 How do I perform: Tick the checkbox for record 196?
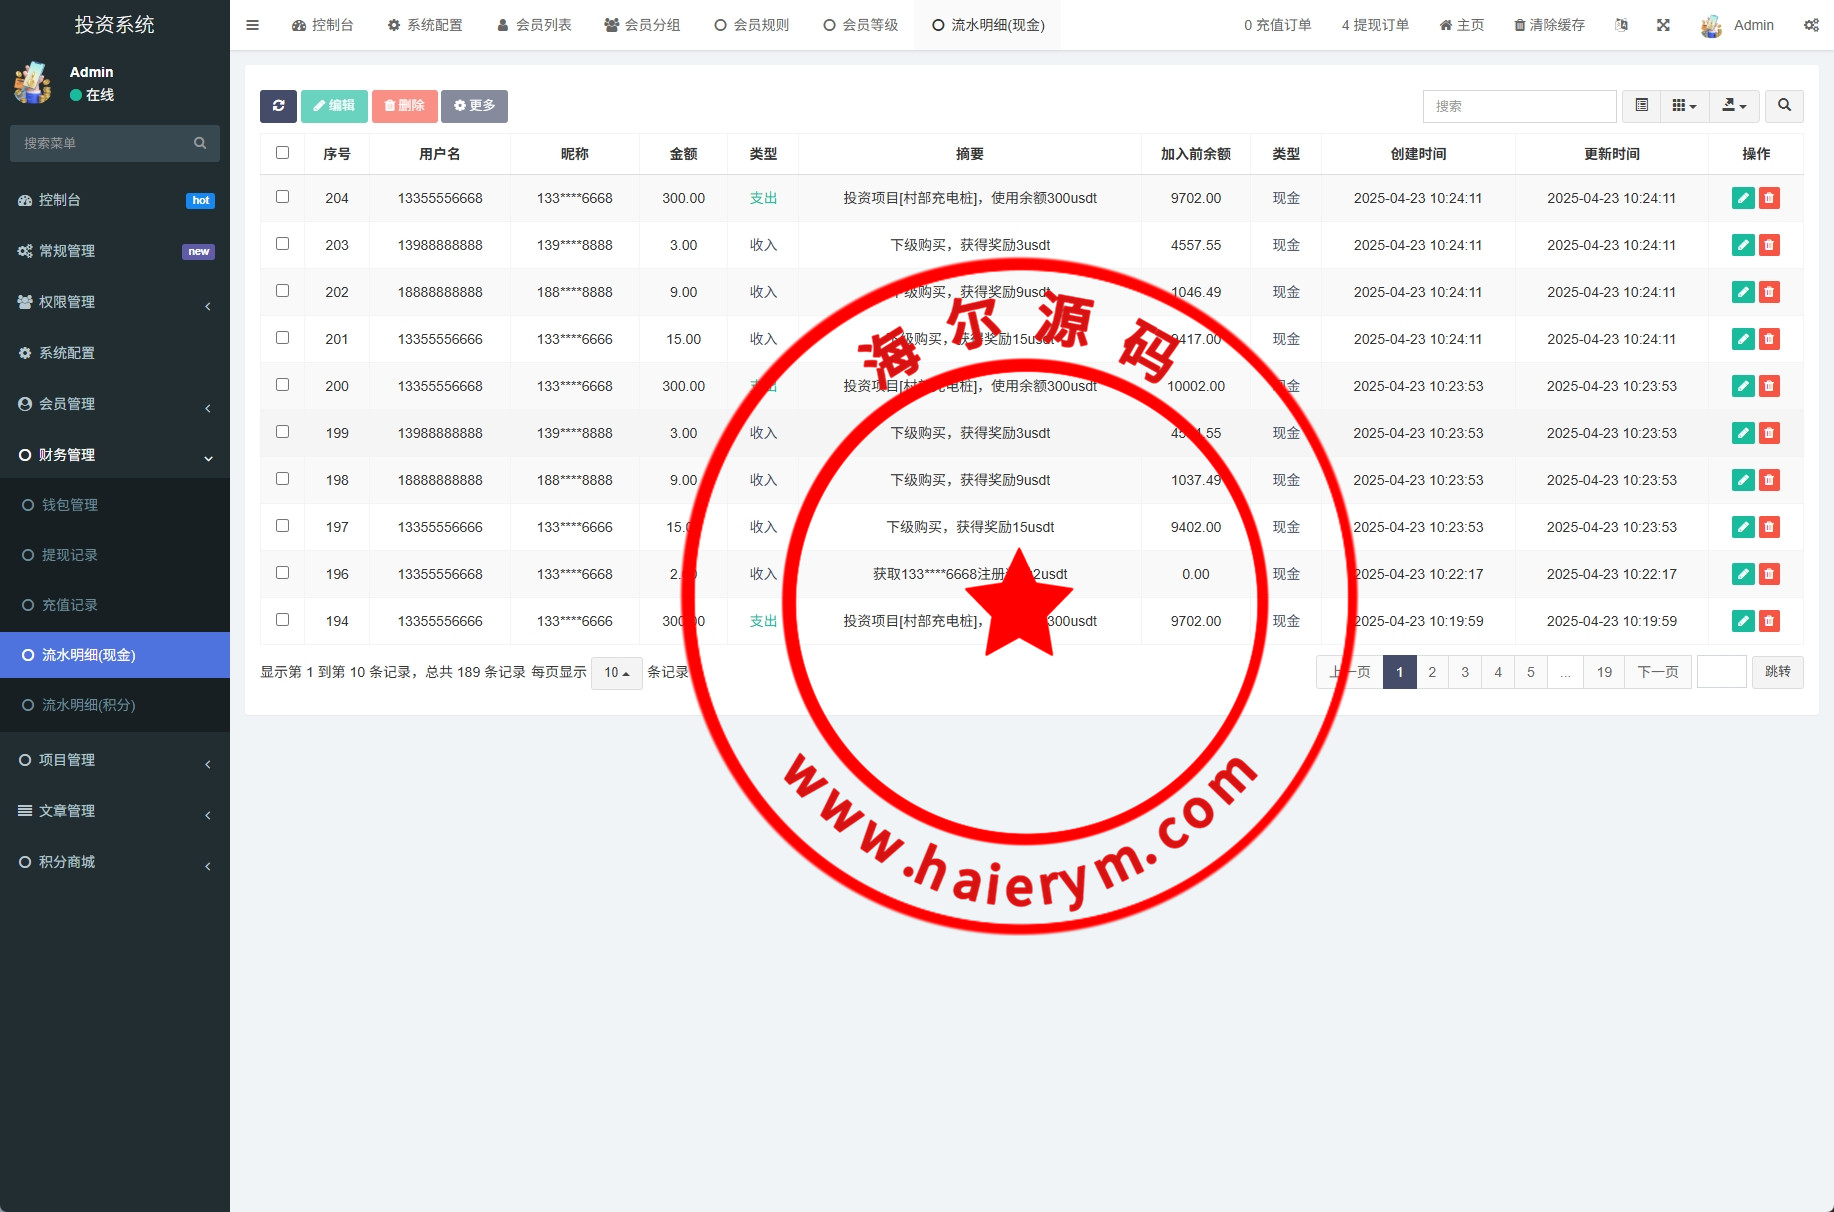tap(282, 573)
